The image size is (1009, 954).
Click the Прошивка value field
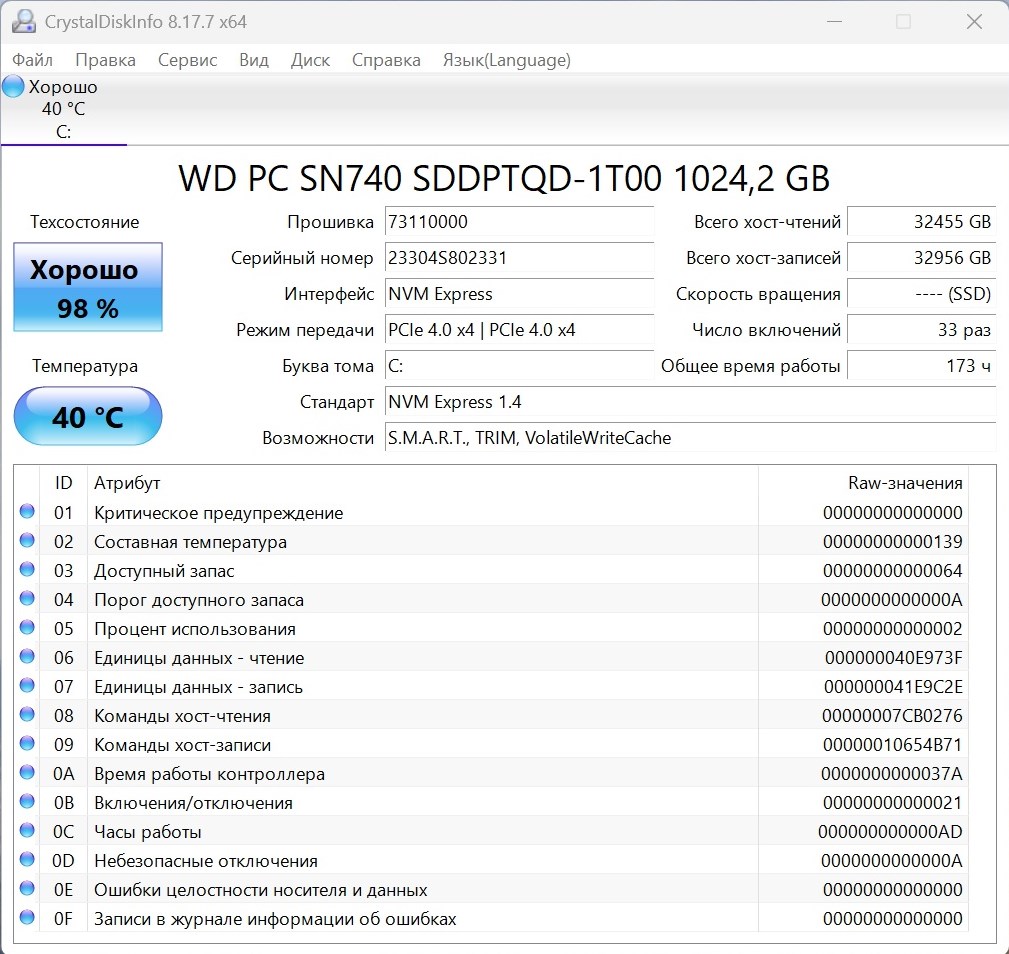pos(519,222)
